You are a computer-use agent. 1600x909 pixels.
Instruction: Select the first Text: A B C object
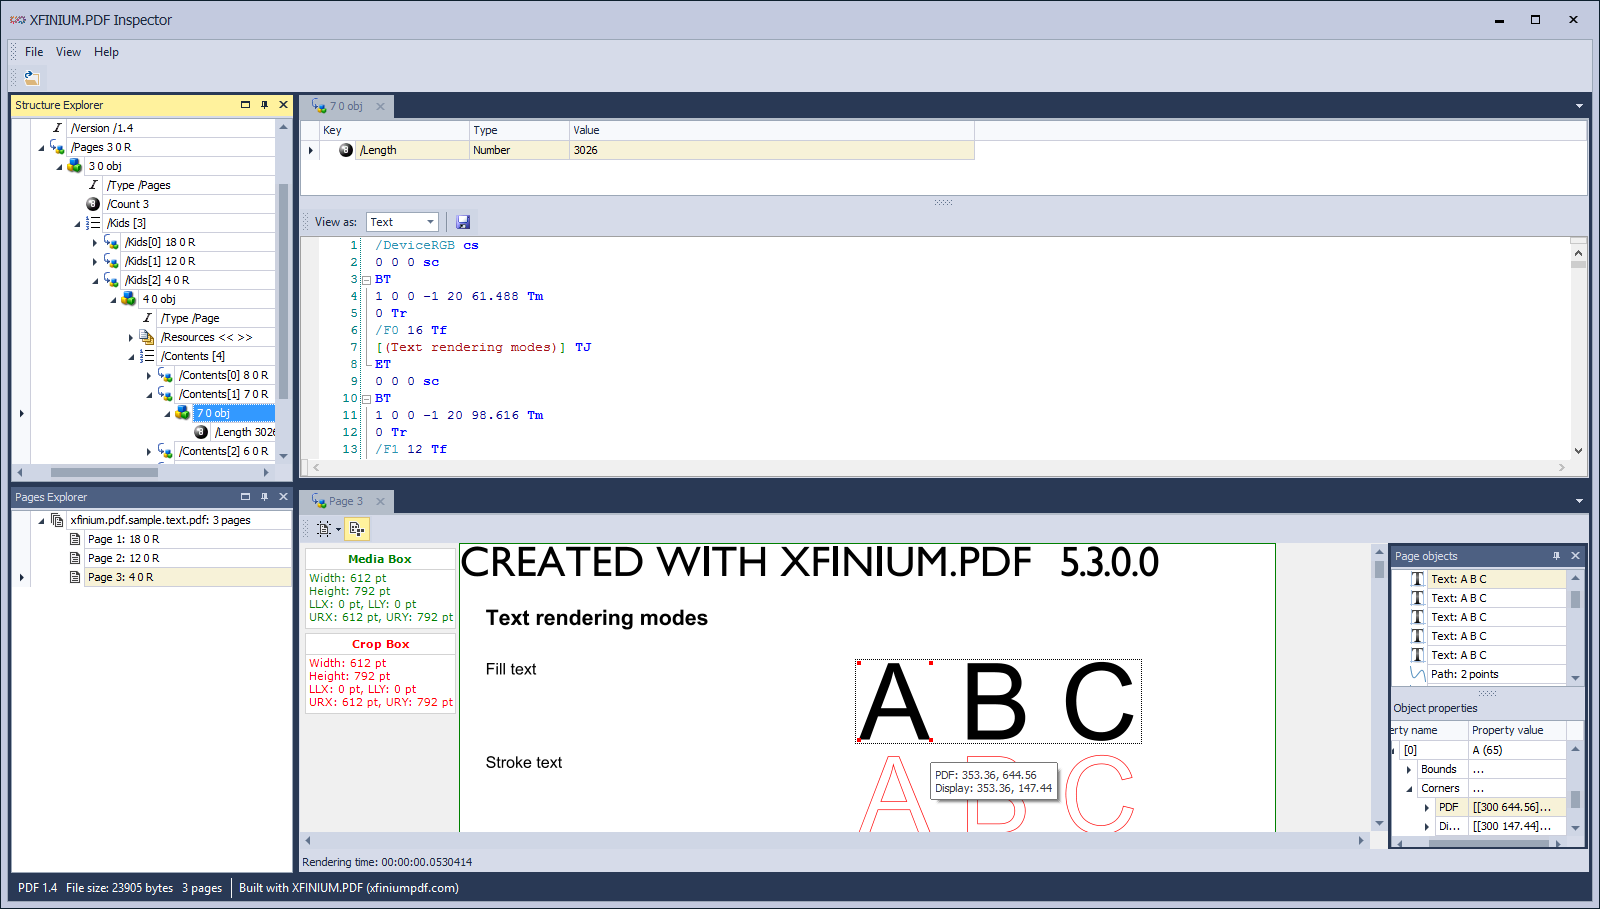point(1458,579)
